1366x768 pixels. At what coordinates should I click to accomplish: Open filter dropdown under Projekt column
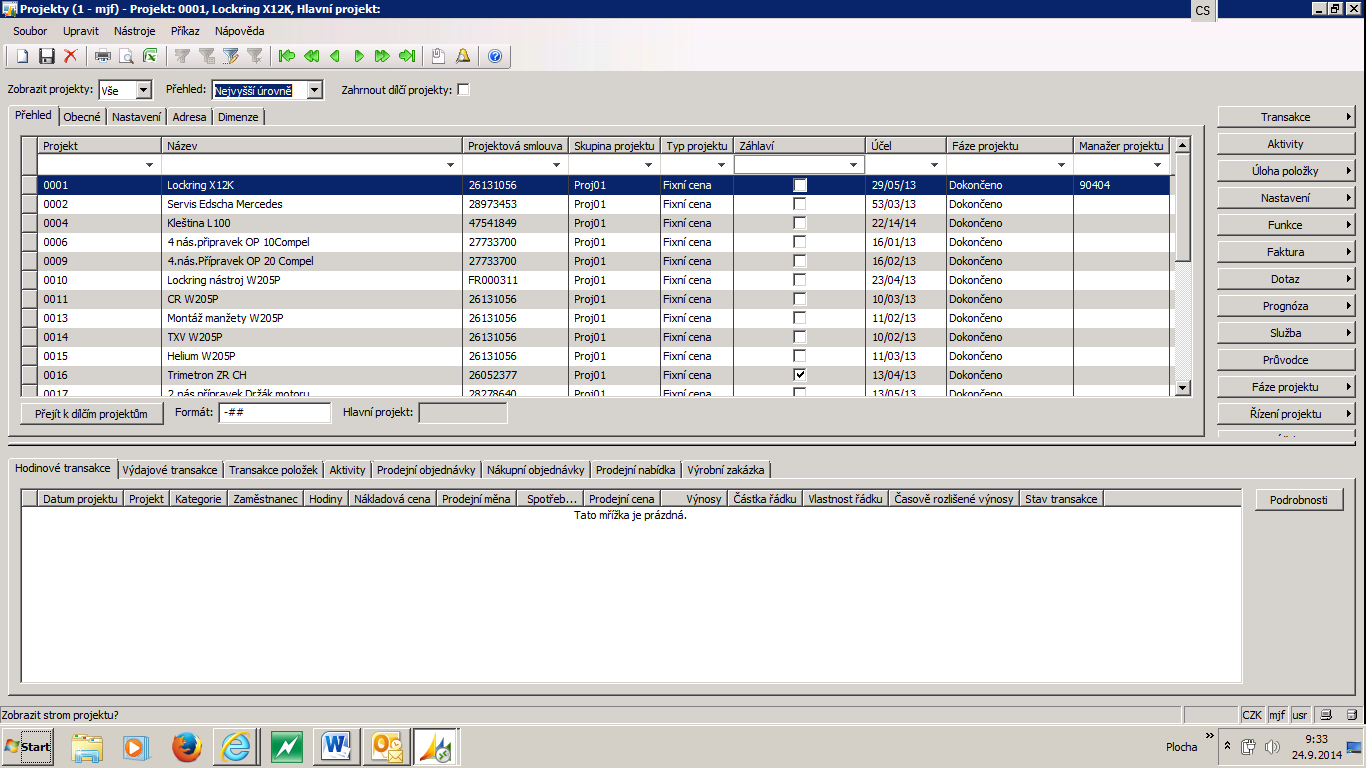pyautogui.click(x=151, y=165)
